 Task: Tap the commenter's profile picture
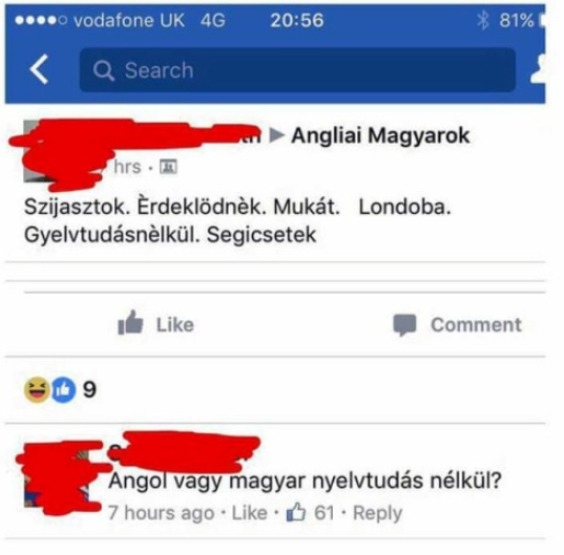coord(56,477)
